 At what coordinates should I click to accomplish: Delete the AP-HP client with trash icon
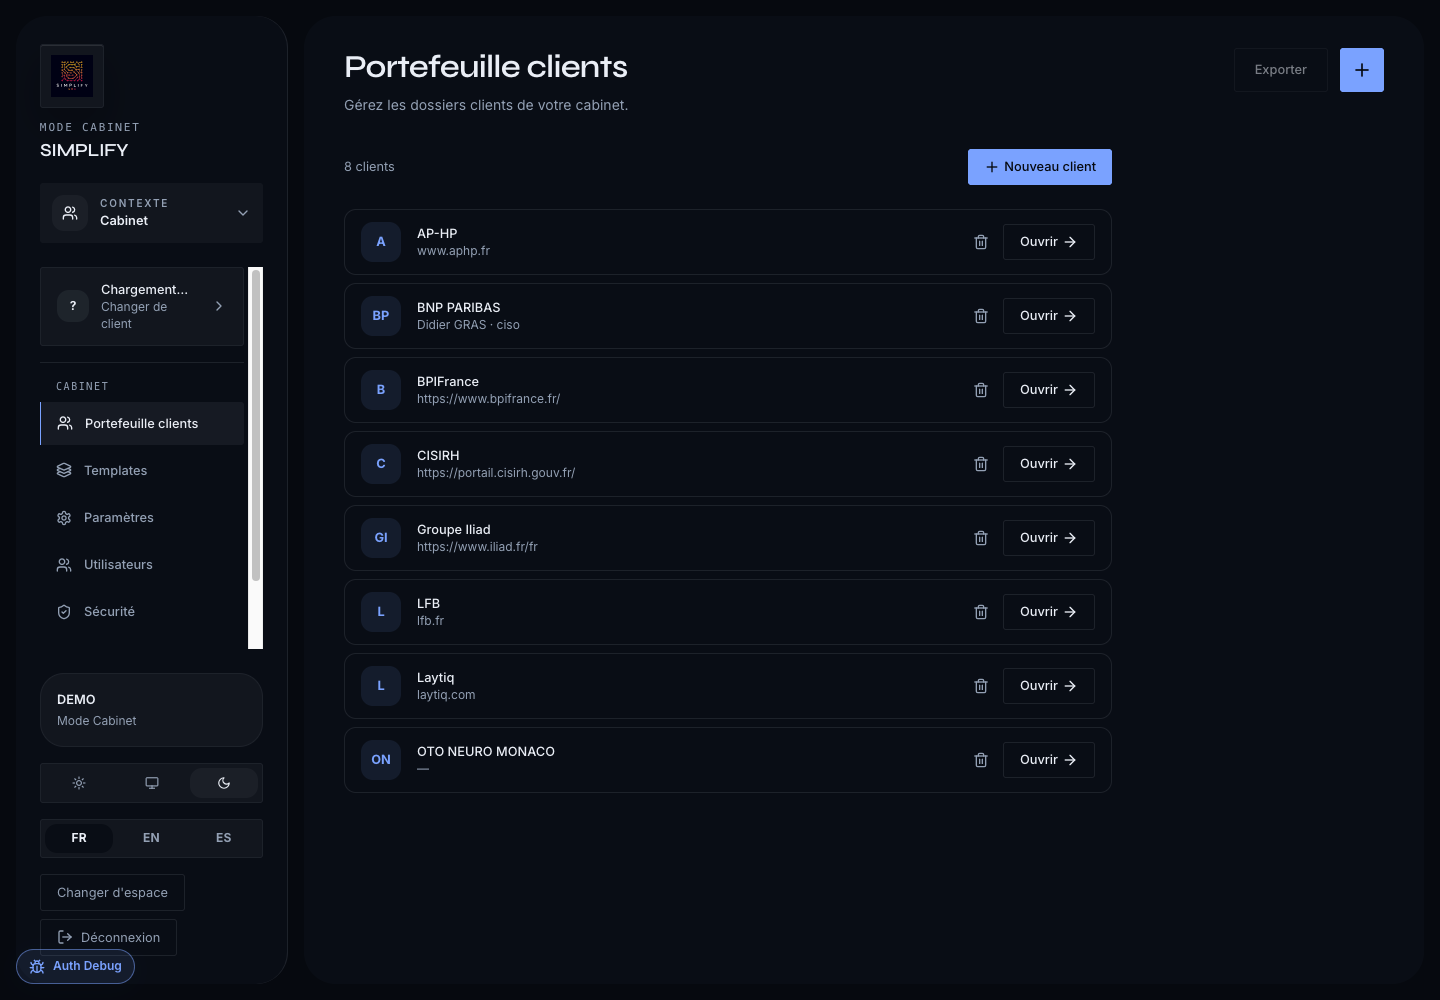pyautogui.click(x=981, y=242)
